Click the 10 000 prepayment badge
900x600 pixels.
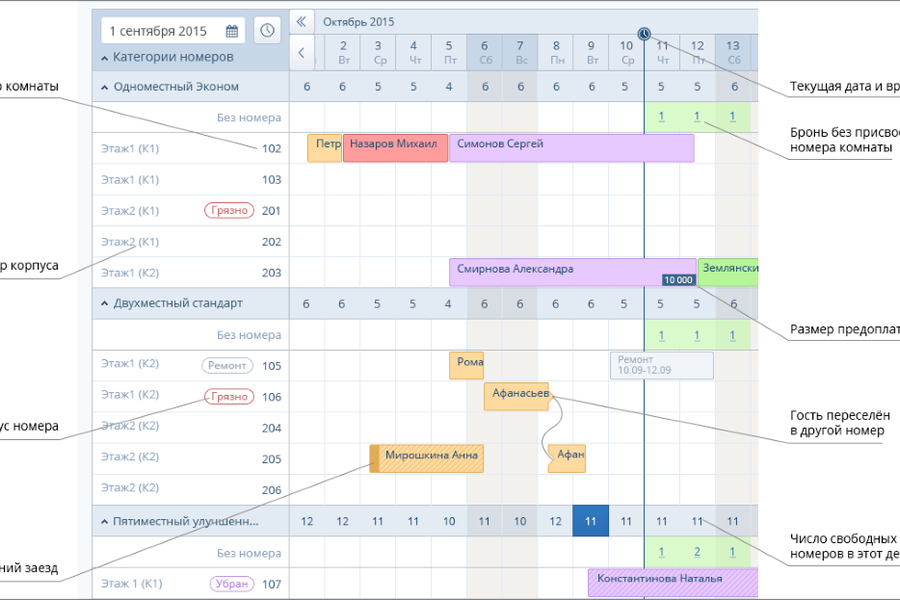coord(679,280)
